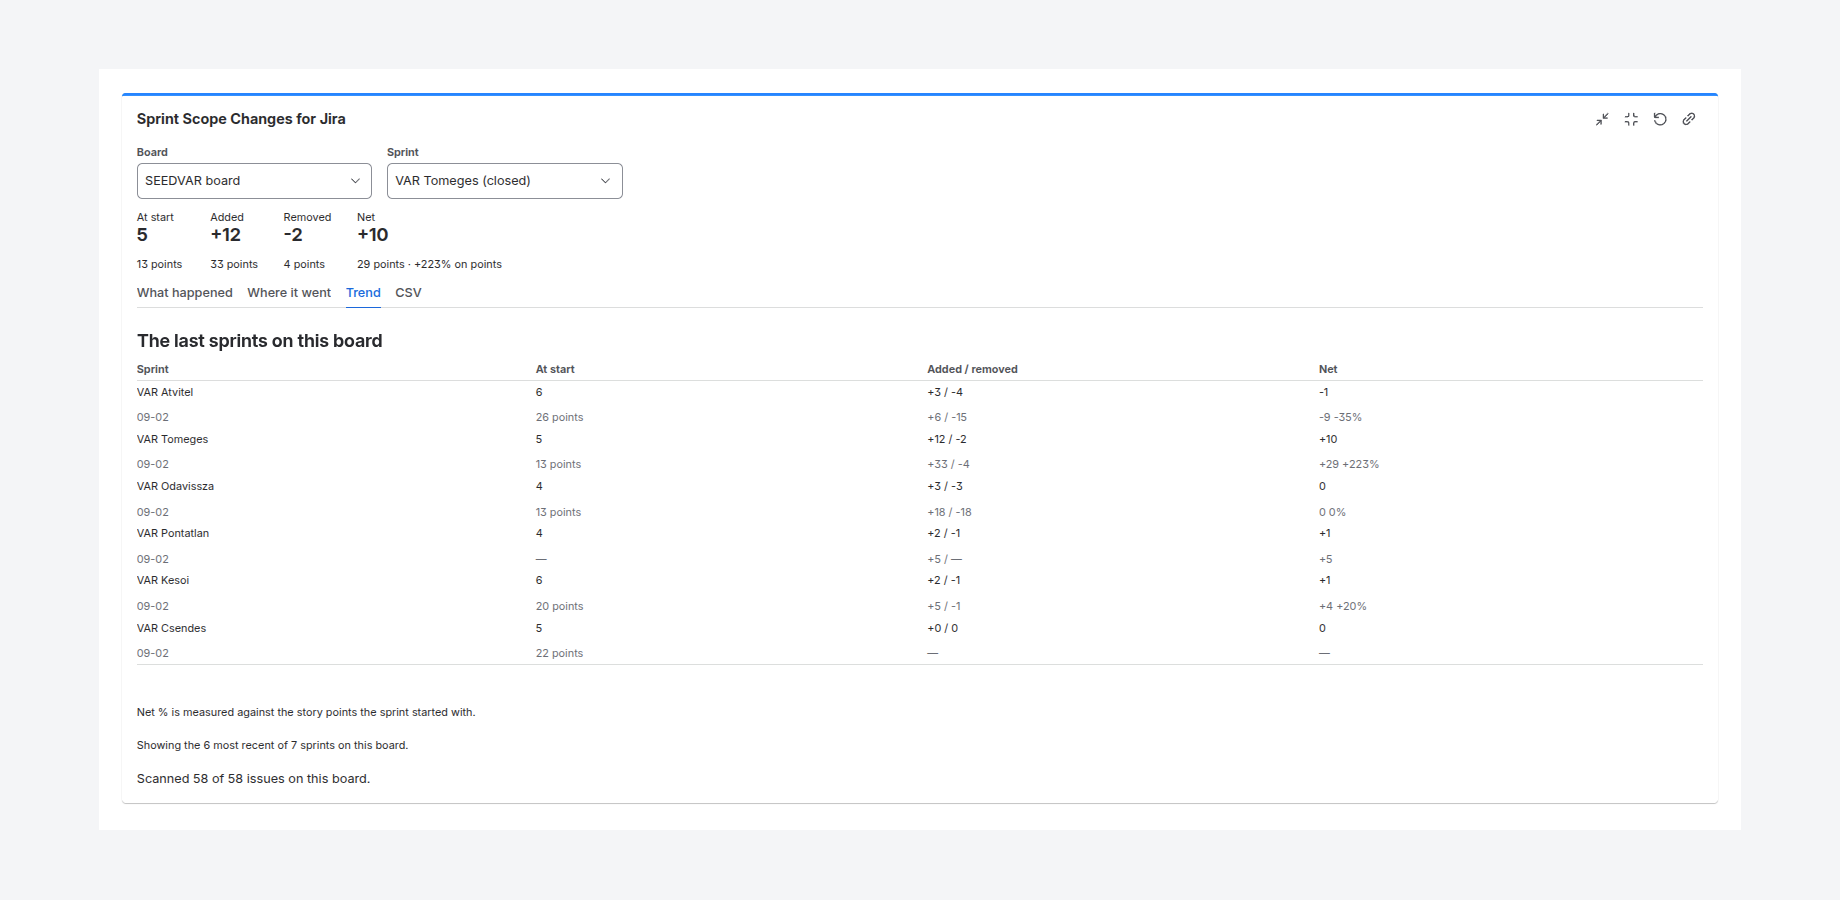Viewport: 1840px width, 900px height.
Task: Click the Sprint column header
Action: pos(153,369)
